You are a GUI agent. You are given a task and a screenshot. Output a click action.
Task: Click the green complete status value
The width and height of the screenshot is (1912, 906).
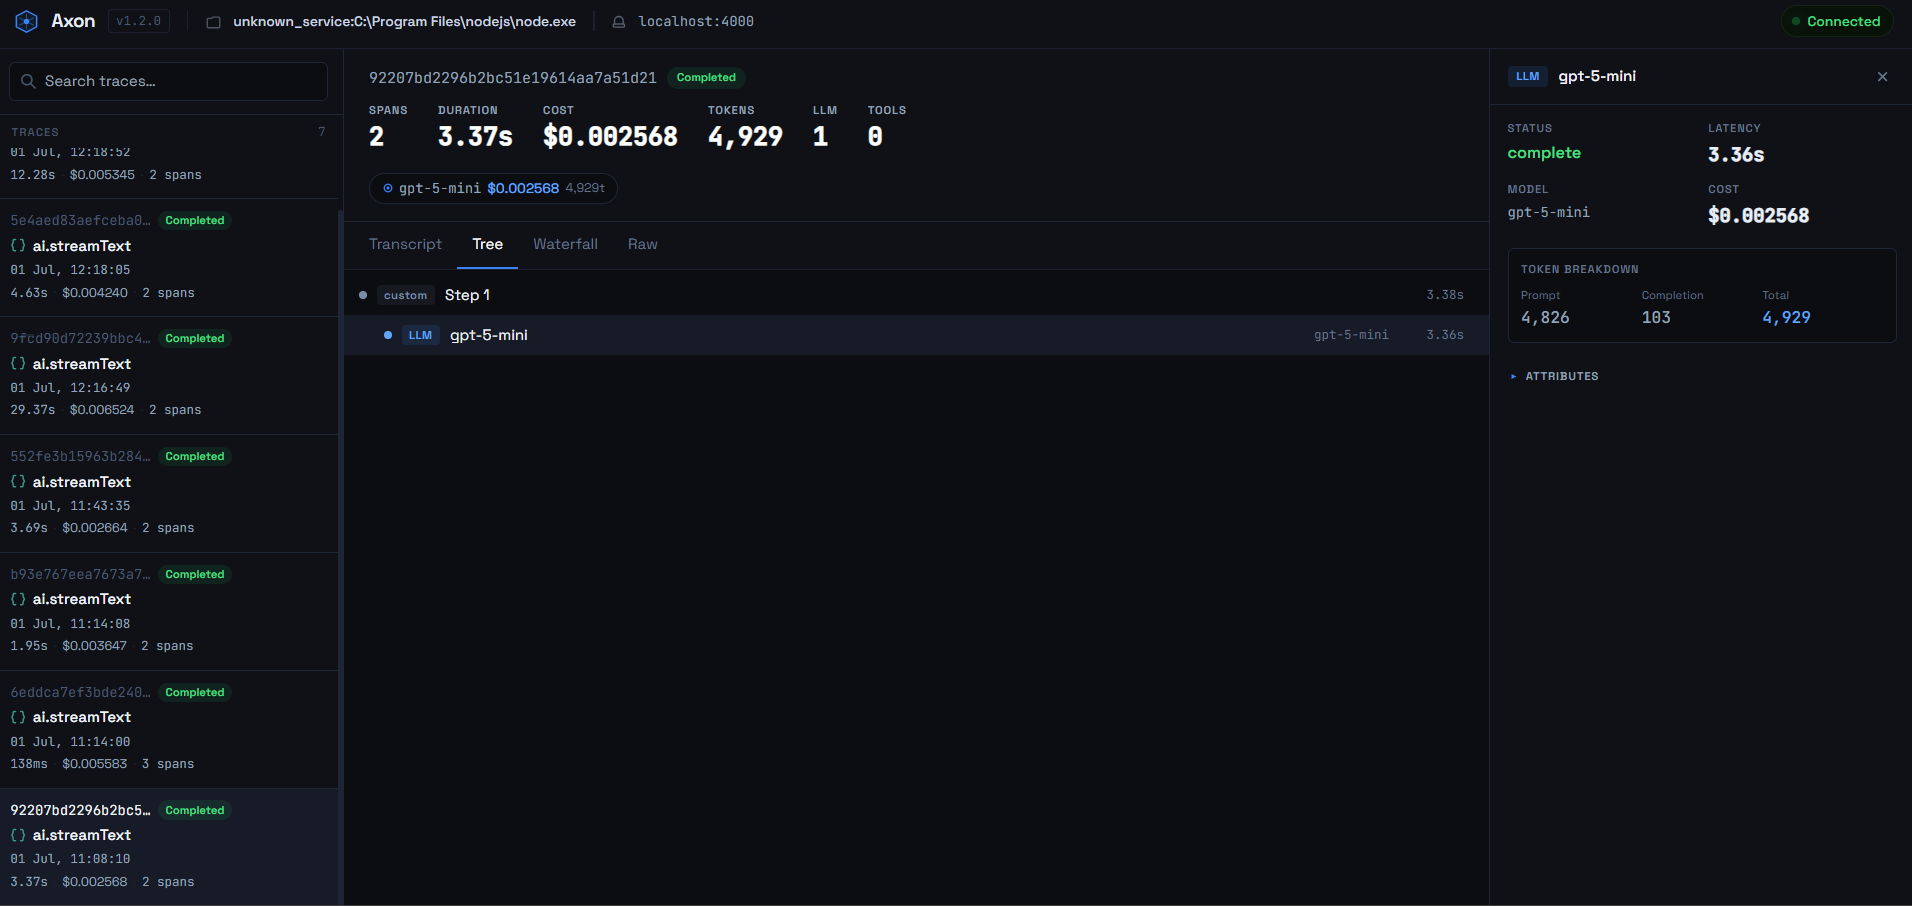coord(1544,153)
